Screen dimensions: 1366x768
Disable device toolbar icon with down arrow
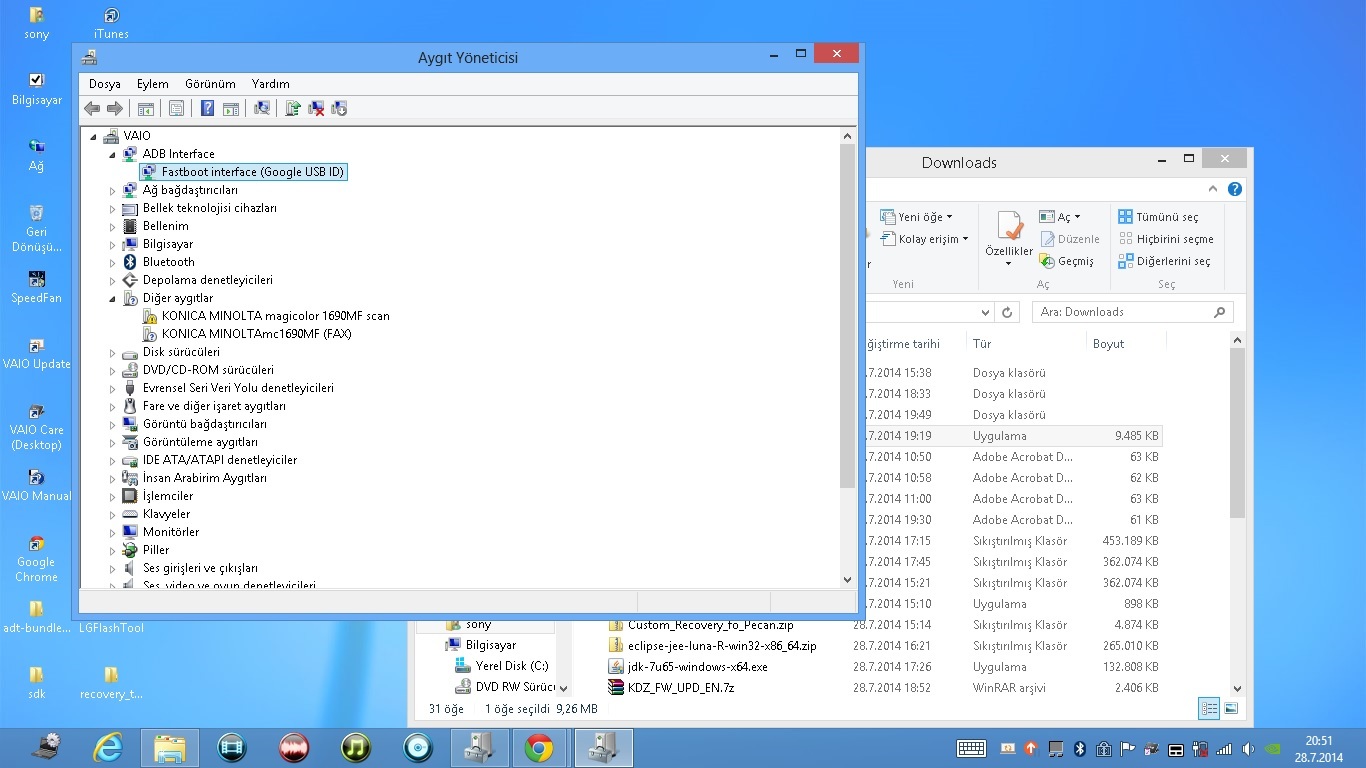coord(339,108)
